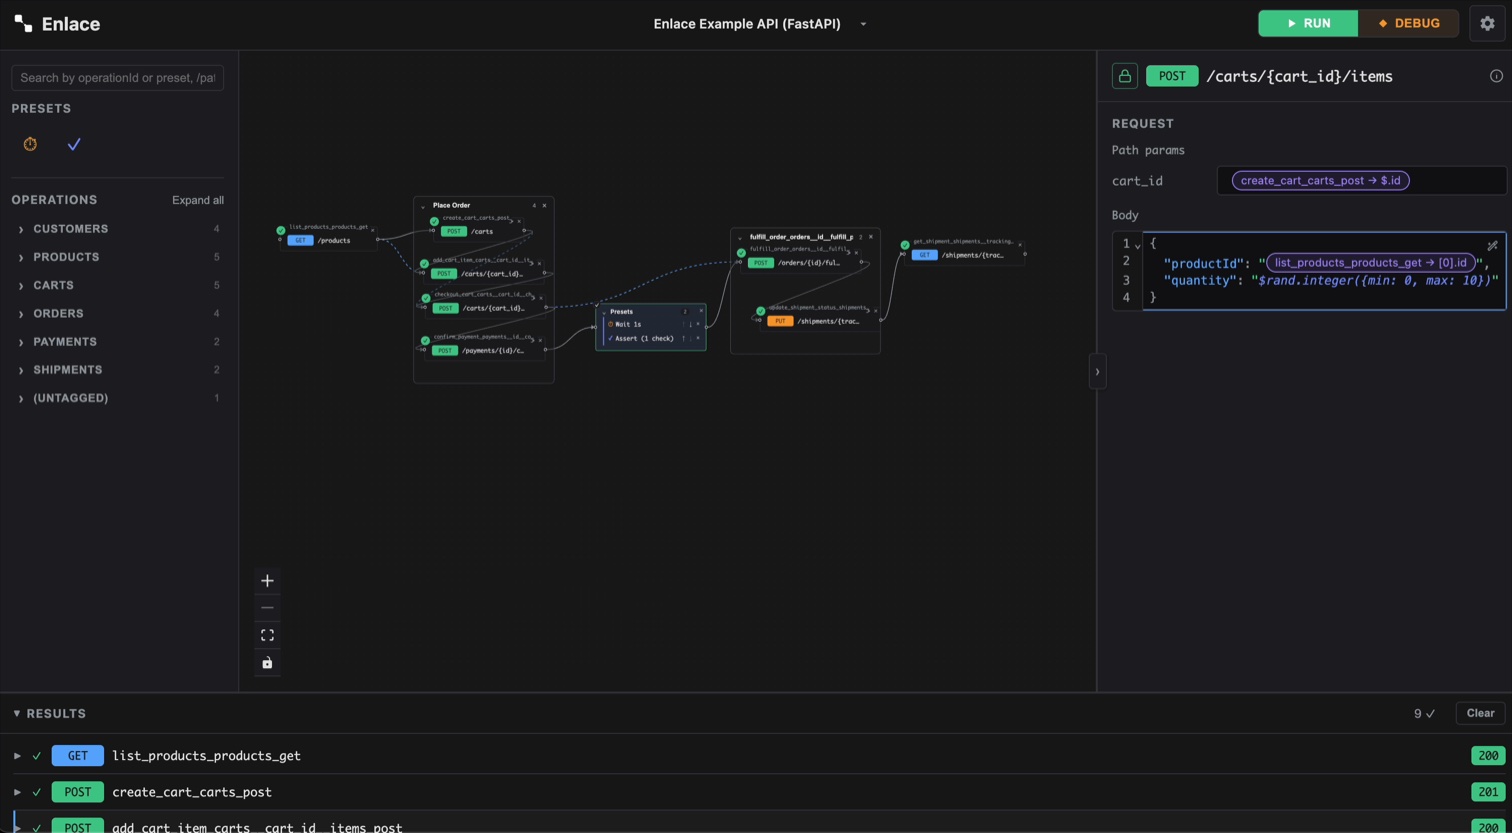Toggle the lock icon next to POST badge
Viewport: 1512px width, 833px height.
click(1124, 76)
